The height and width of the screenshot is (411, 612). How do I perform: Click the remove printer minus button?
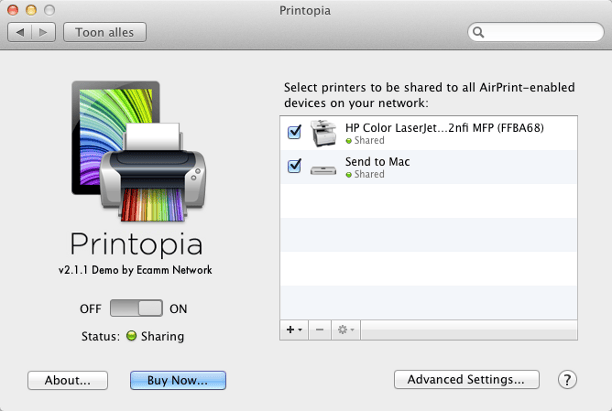pyautogui.click(x=319, y=329)
